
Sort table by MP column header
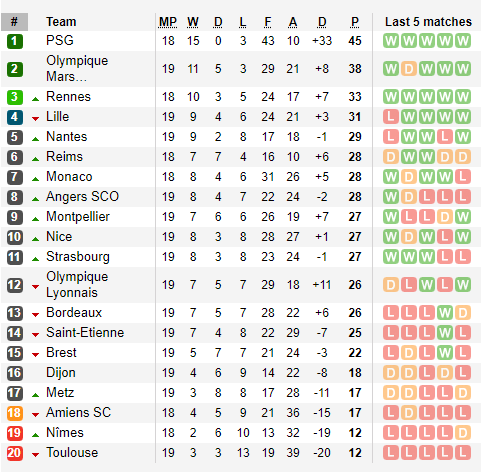point(168,22)
